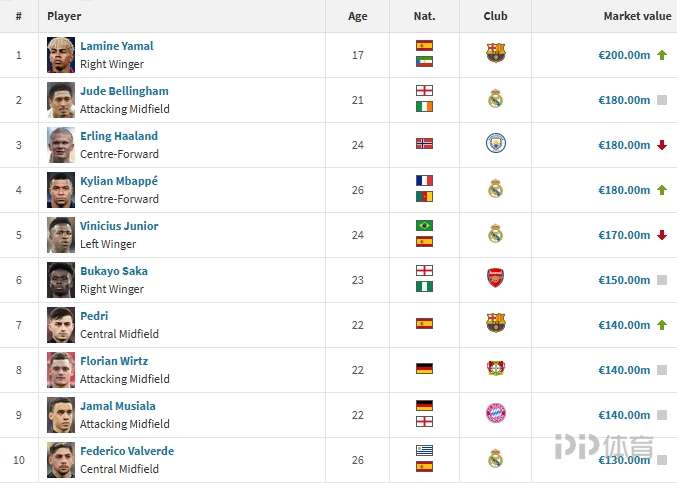Click Norway flag in Erling Haaland row
The width and height of the screenshot is (677, 483).
[x=424, y=143]
